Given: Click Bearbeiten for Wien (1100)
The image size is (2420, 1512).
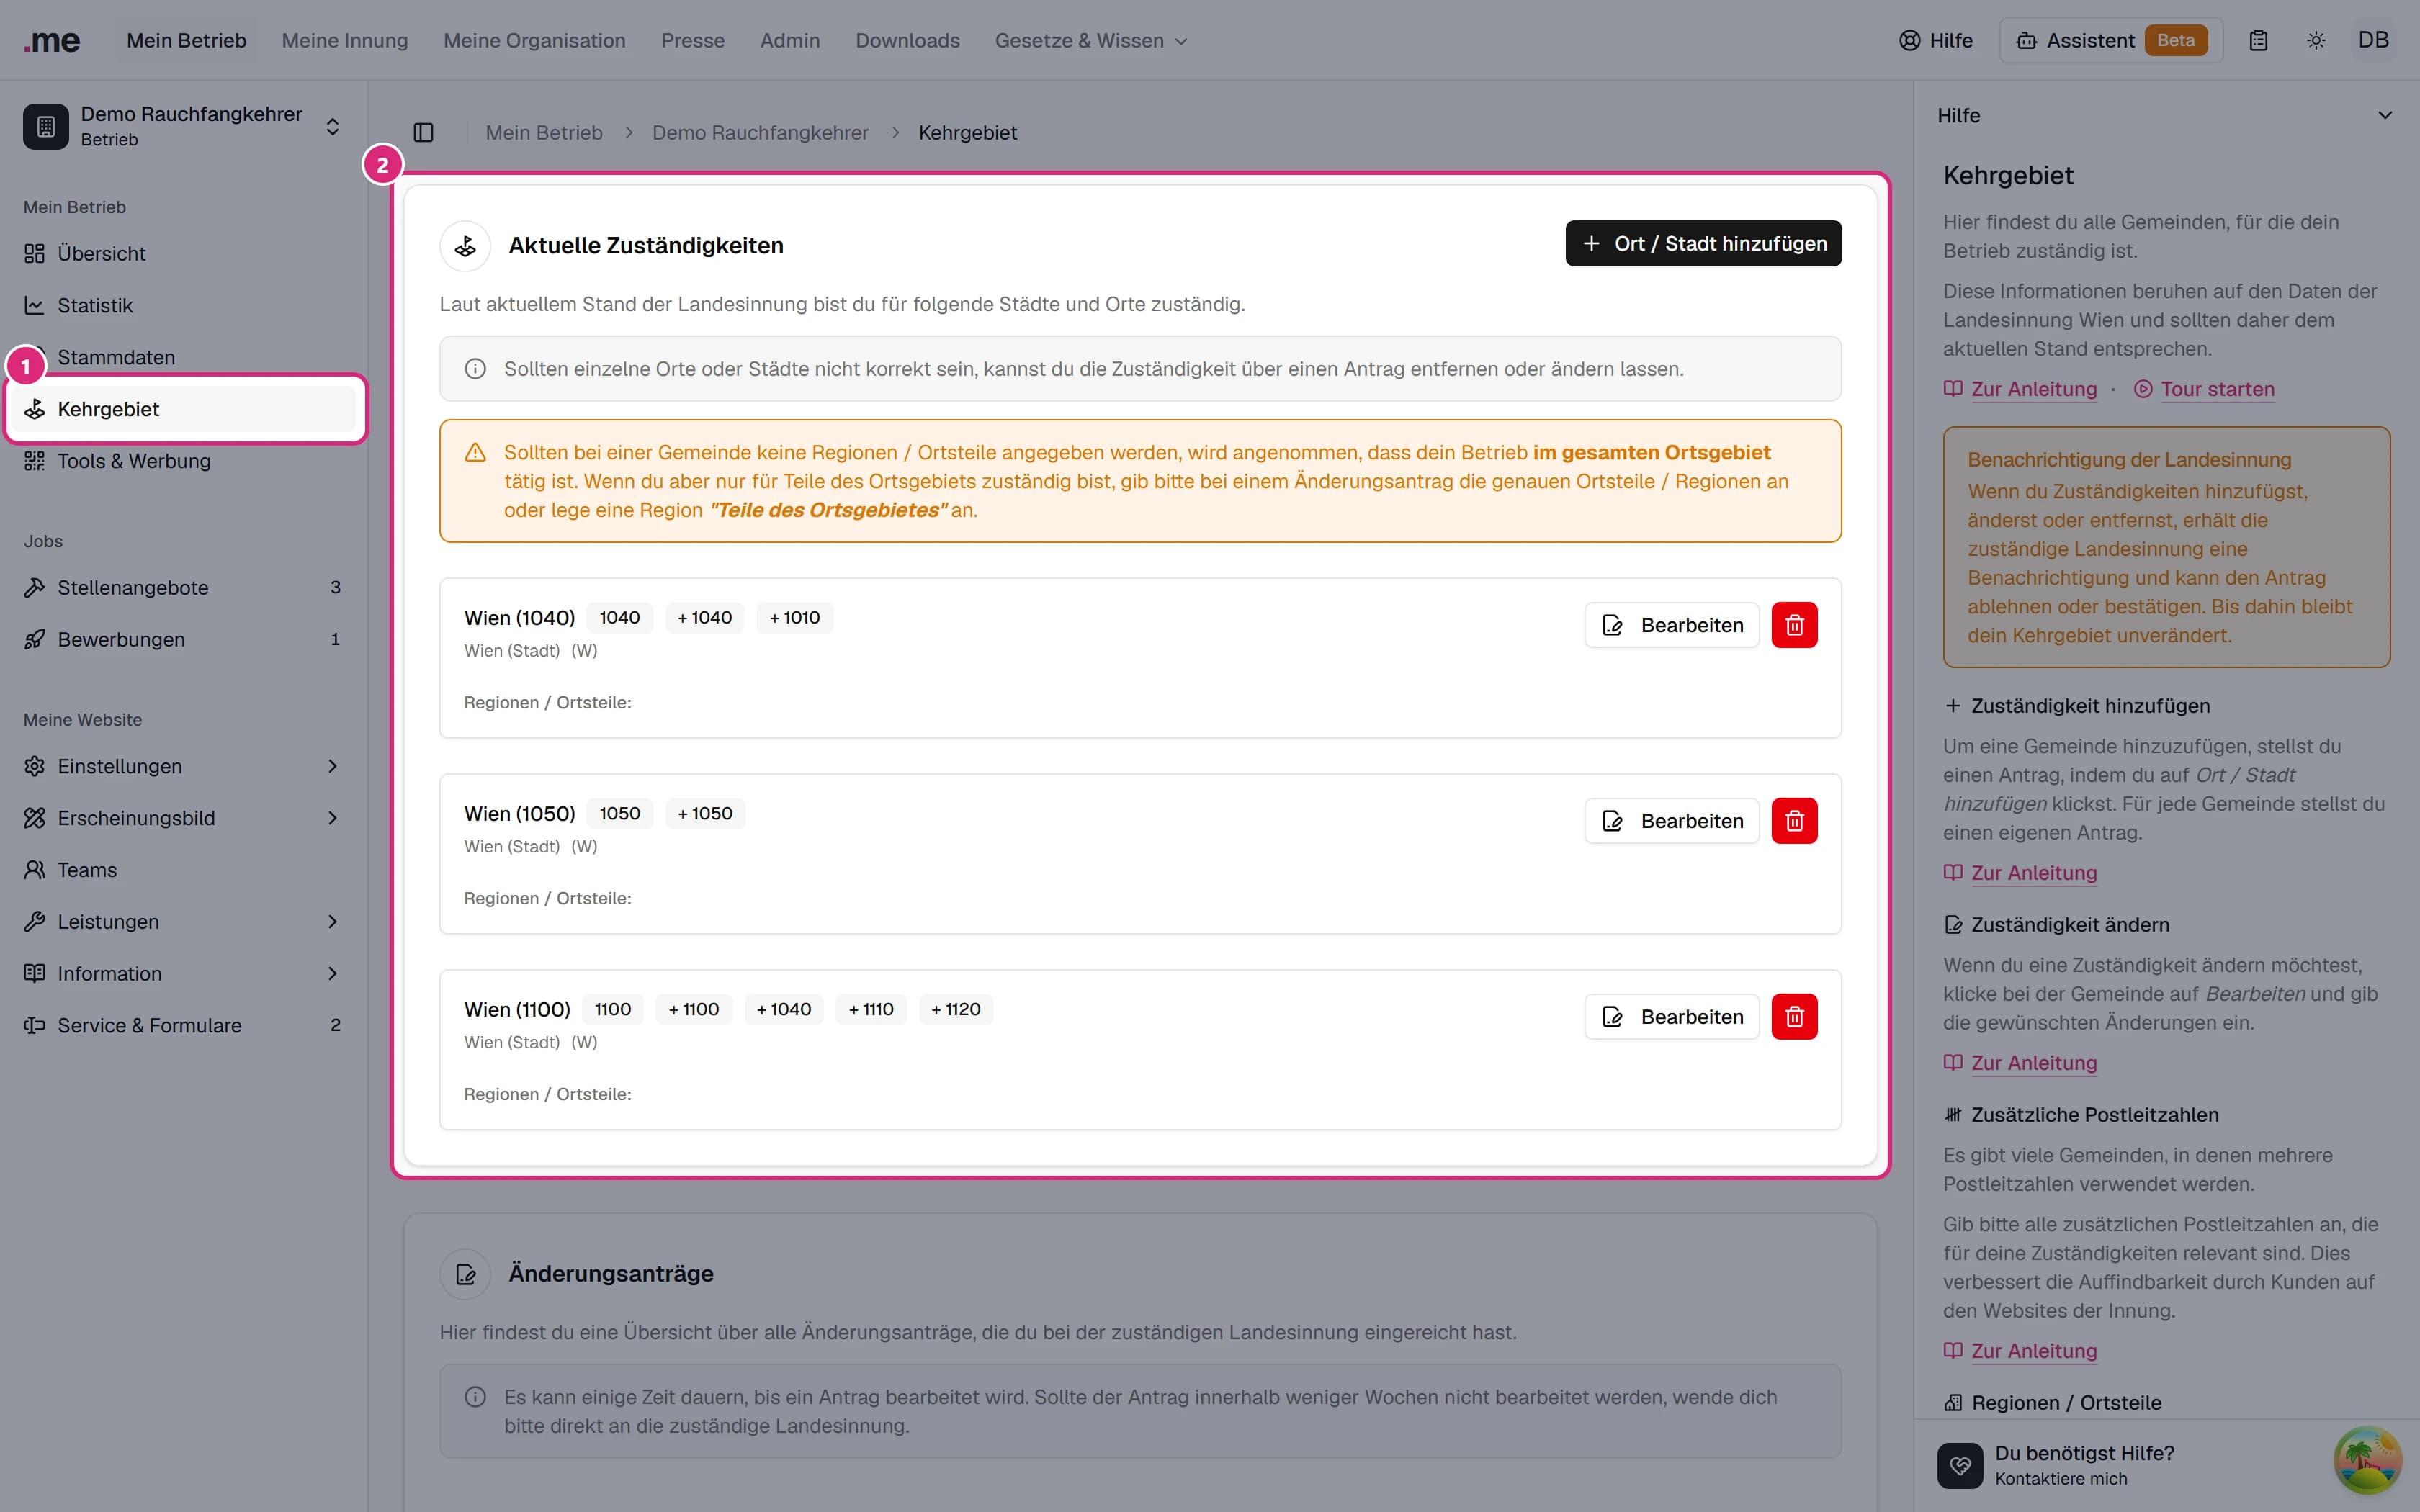Looking at the screenshot, I should point(1671,1017).
